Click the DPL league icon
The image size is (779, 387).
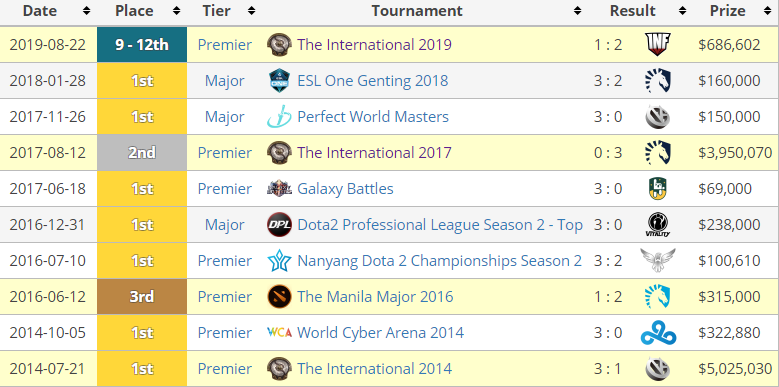(x=279, y=225)
